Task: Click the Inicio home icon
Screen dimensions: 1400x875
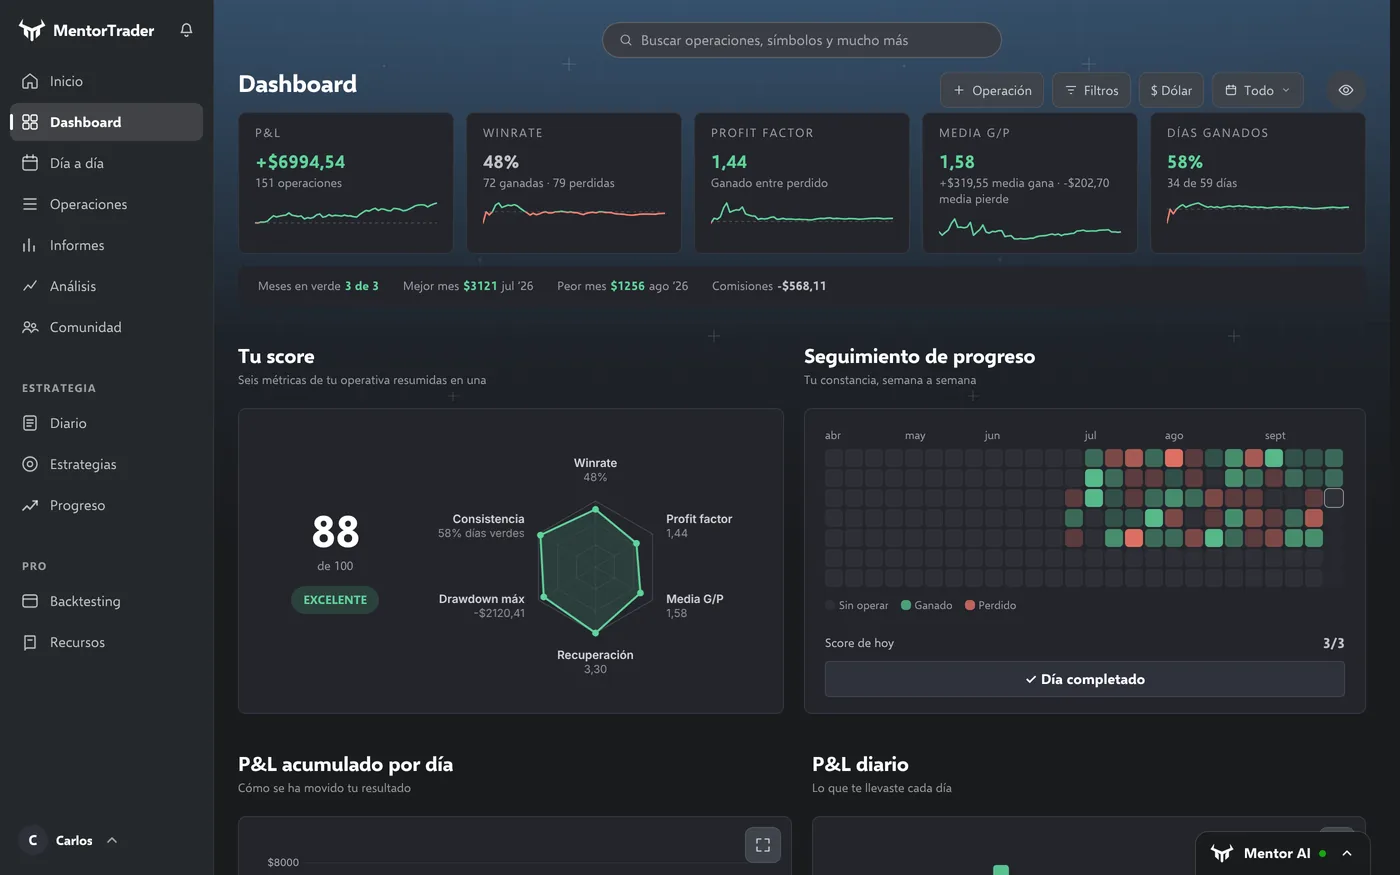Action: tap(30, 81)
